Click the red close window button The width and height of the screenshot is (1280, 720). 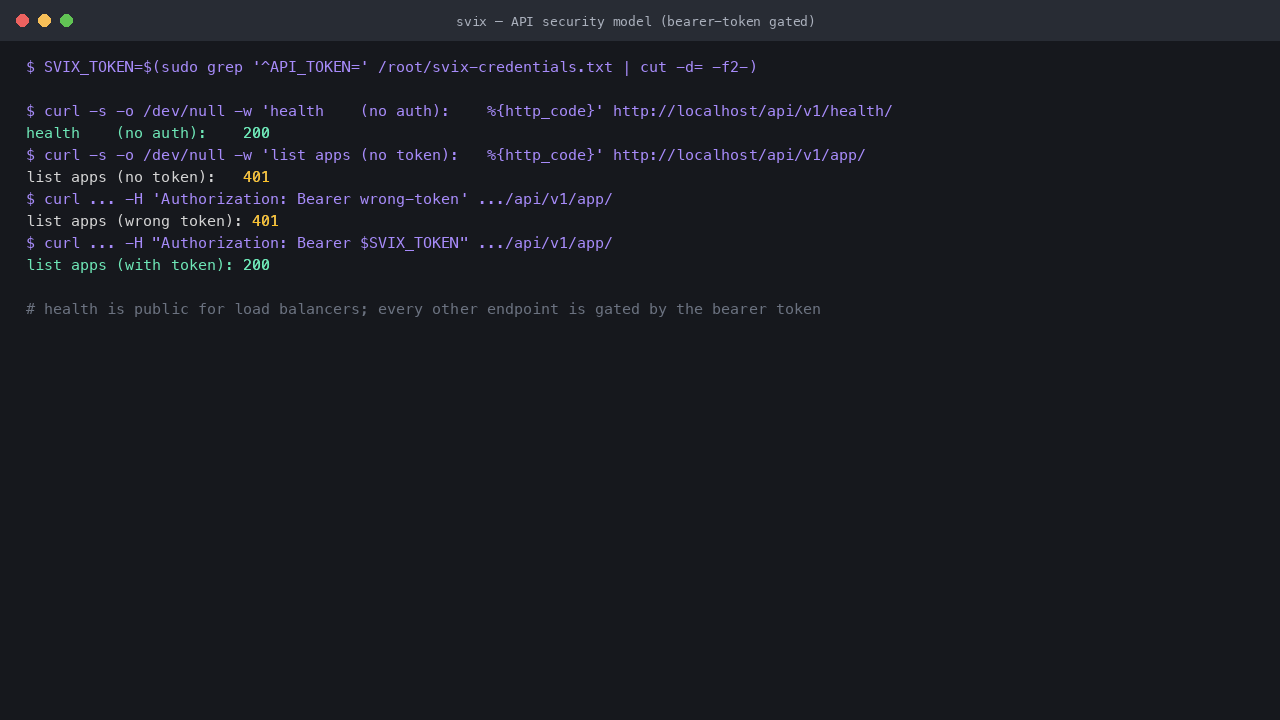[22, 20]
